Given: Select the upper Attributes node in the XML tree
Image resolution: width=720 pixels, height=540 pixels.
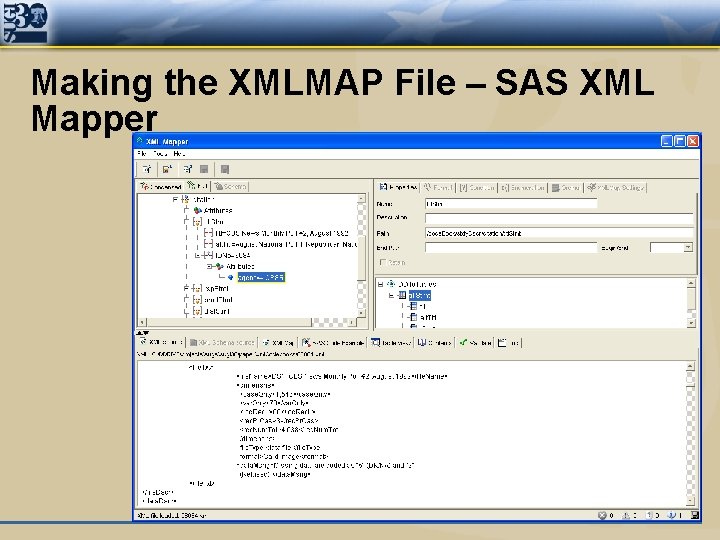Looking at the screenshot, I should pyautogui.click(x=218, y=210).
